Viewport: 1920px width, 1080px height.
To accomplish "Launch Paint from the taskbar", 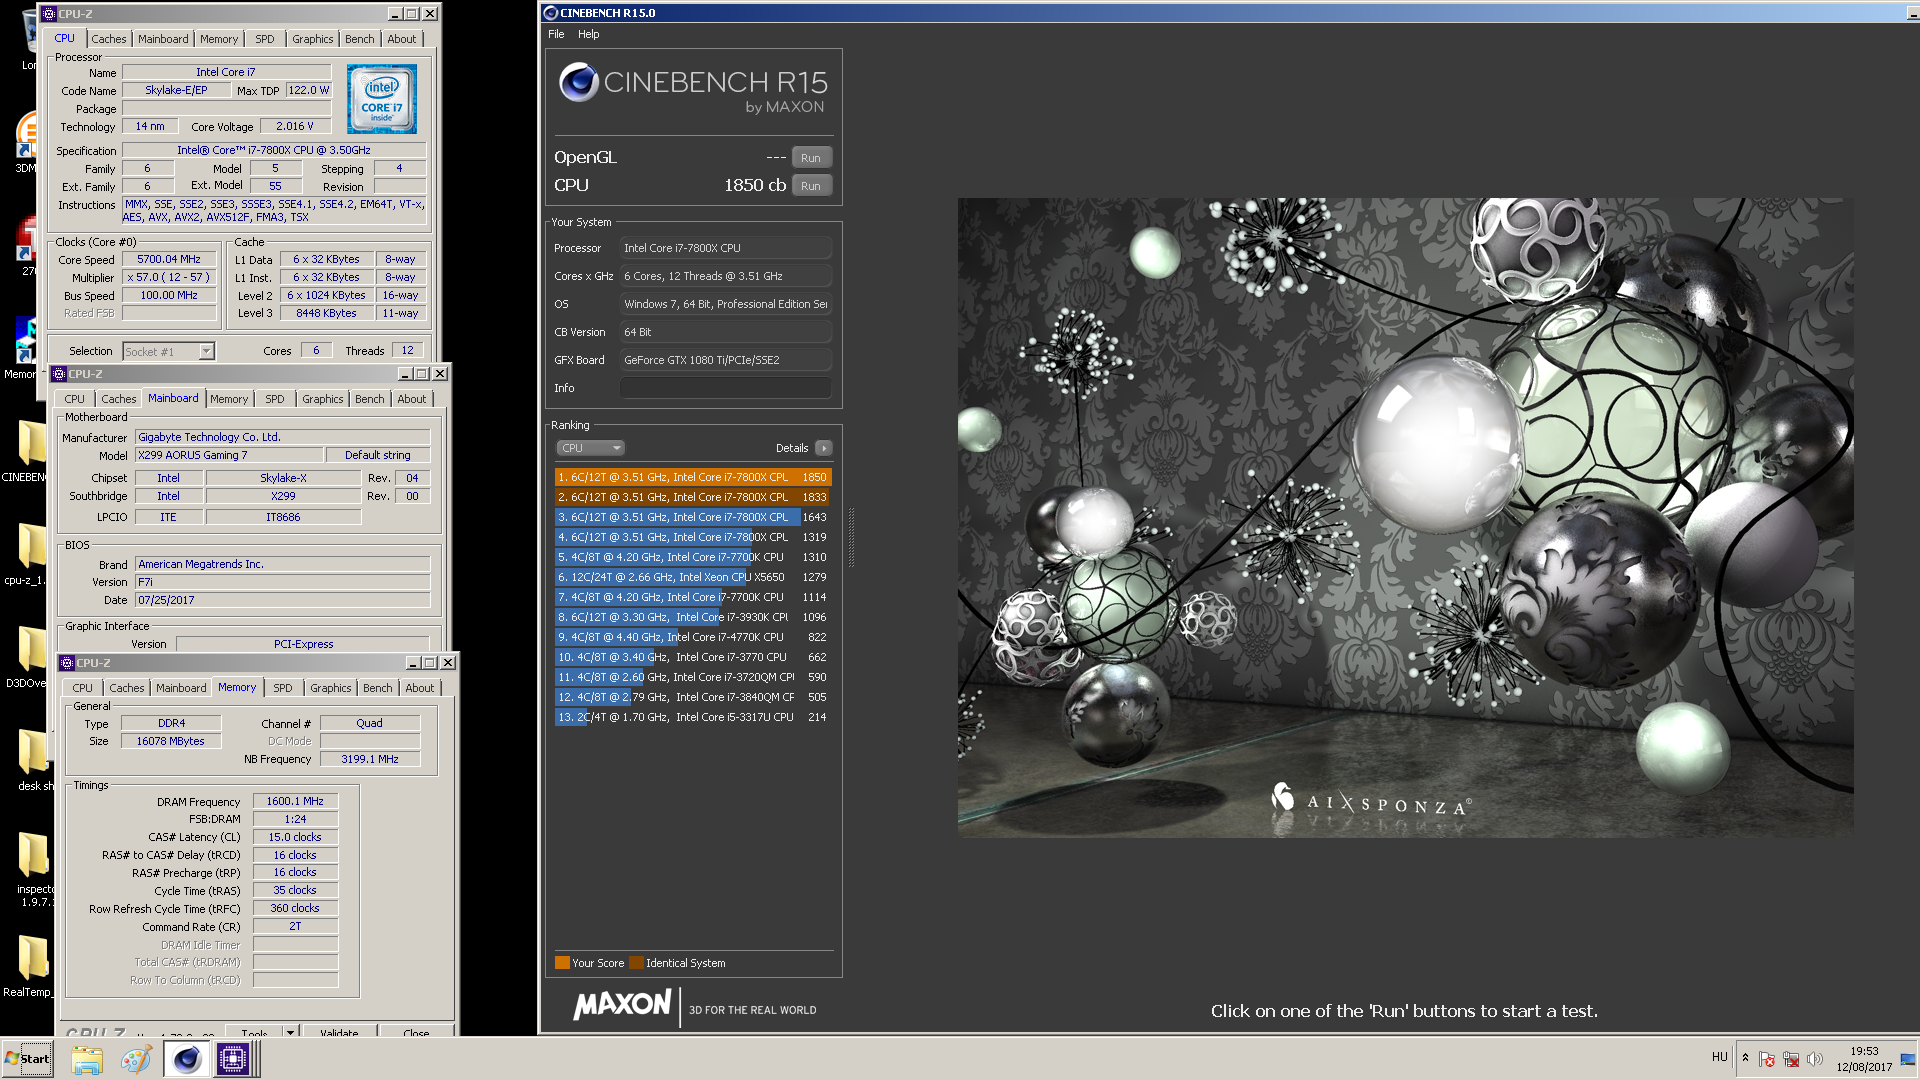I will [136, 1059].
